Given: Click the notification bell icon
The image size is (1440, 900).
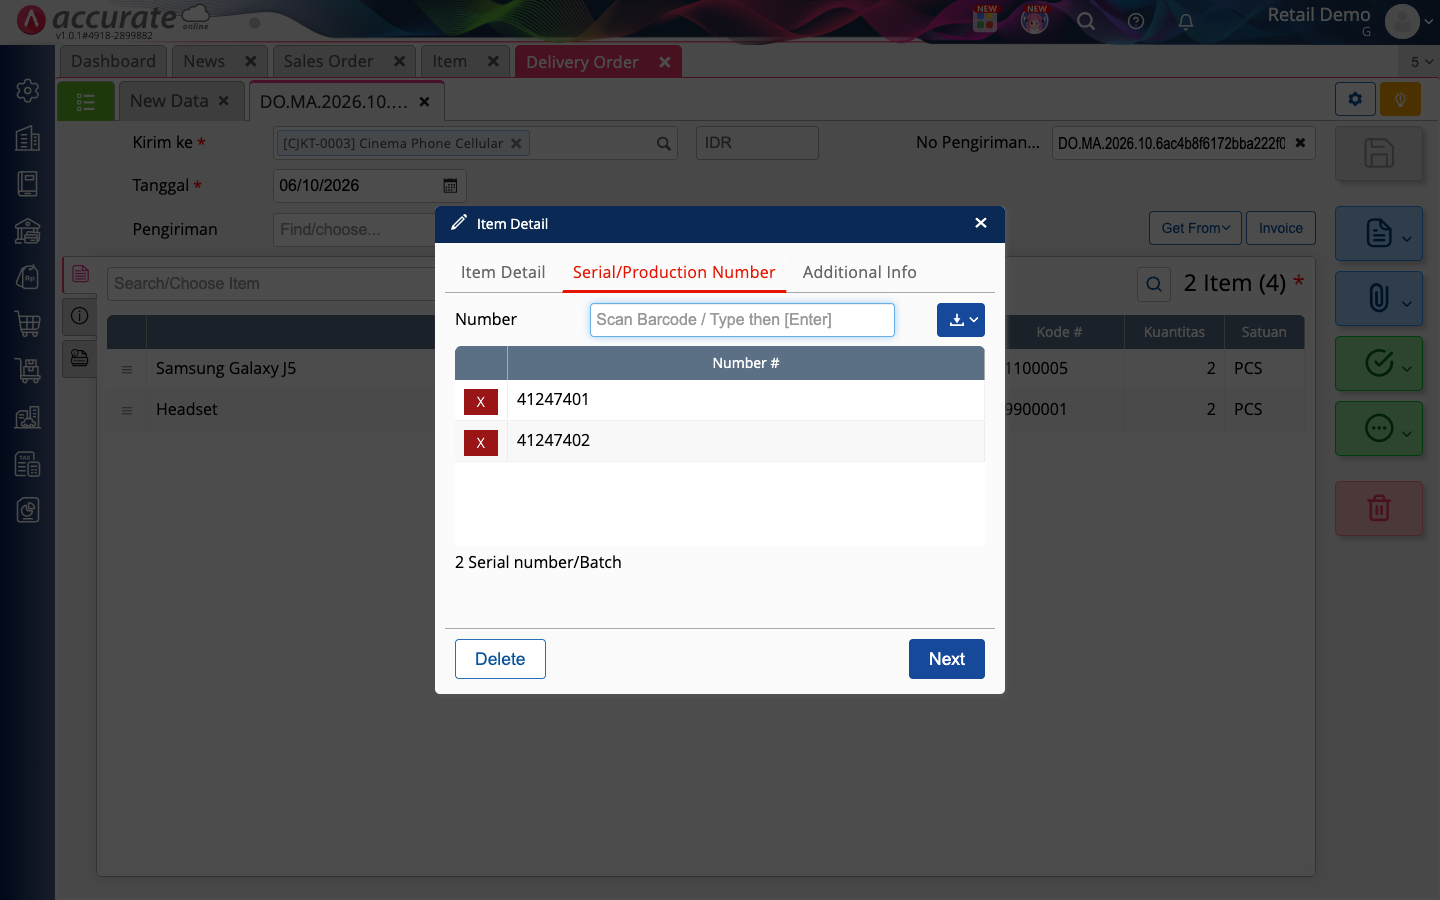Looking at the screenshot, I should (x=1186, y=21).
